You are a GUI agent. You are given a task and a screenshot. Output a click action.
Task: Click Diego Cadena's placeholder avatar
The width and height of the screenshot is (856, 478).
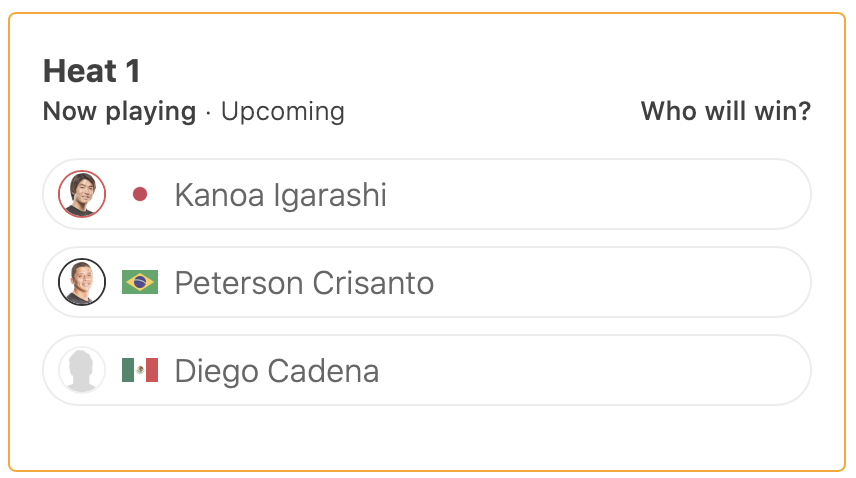click(x=82, y=370)
